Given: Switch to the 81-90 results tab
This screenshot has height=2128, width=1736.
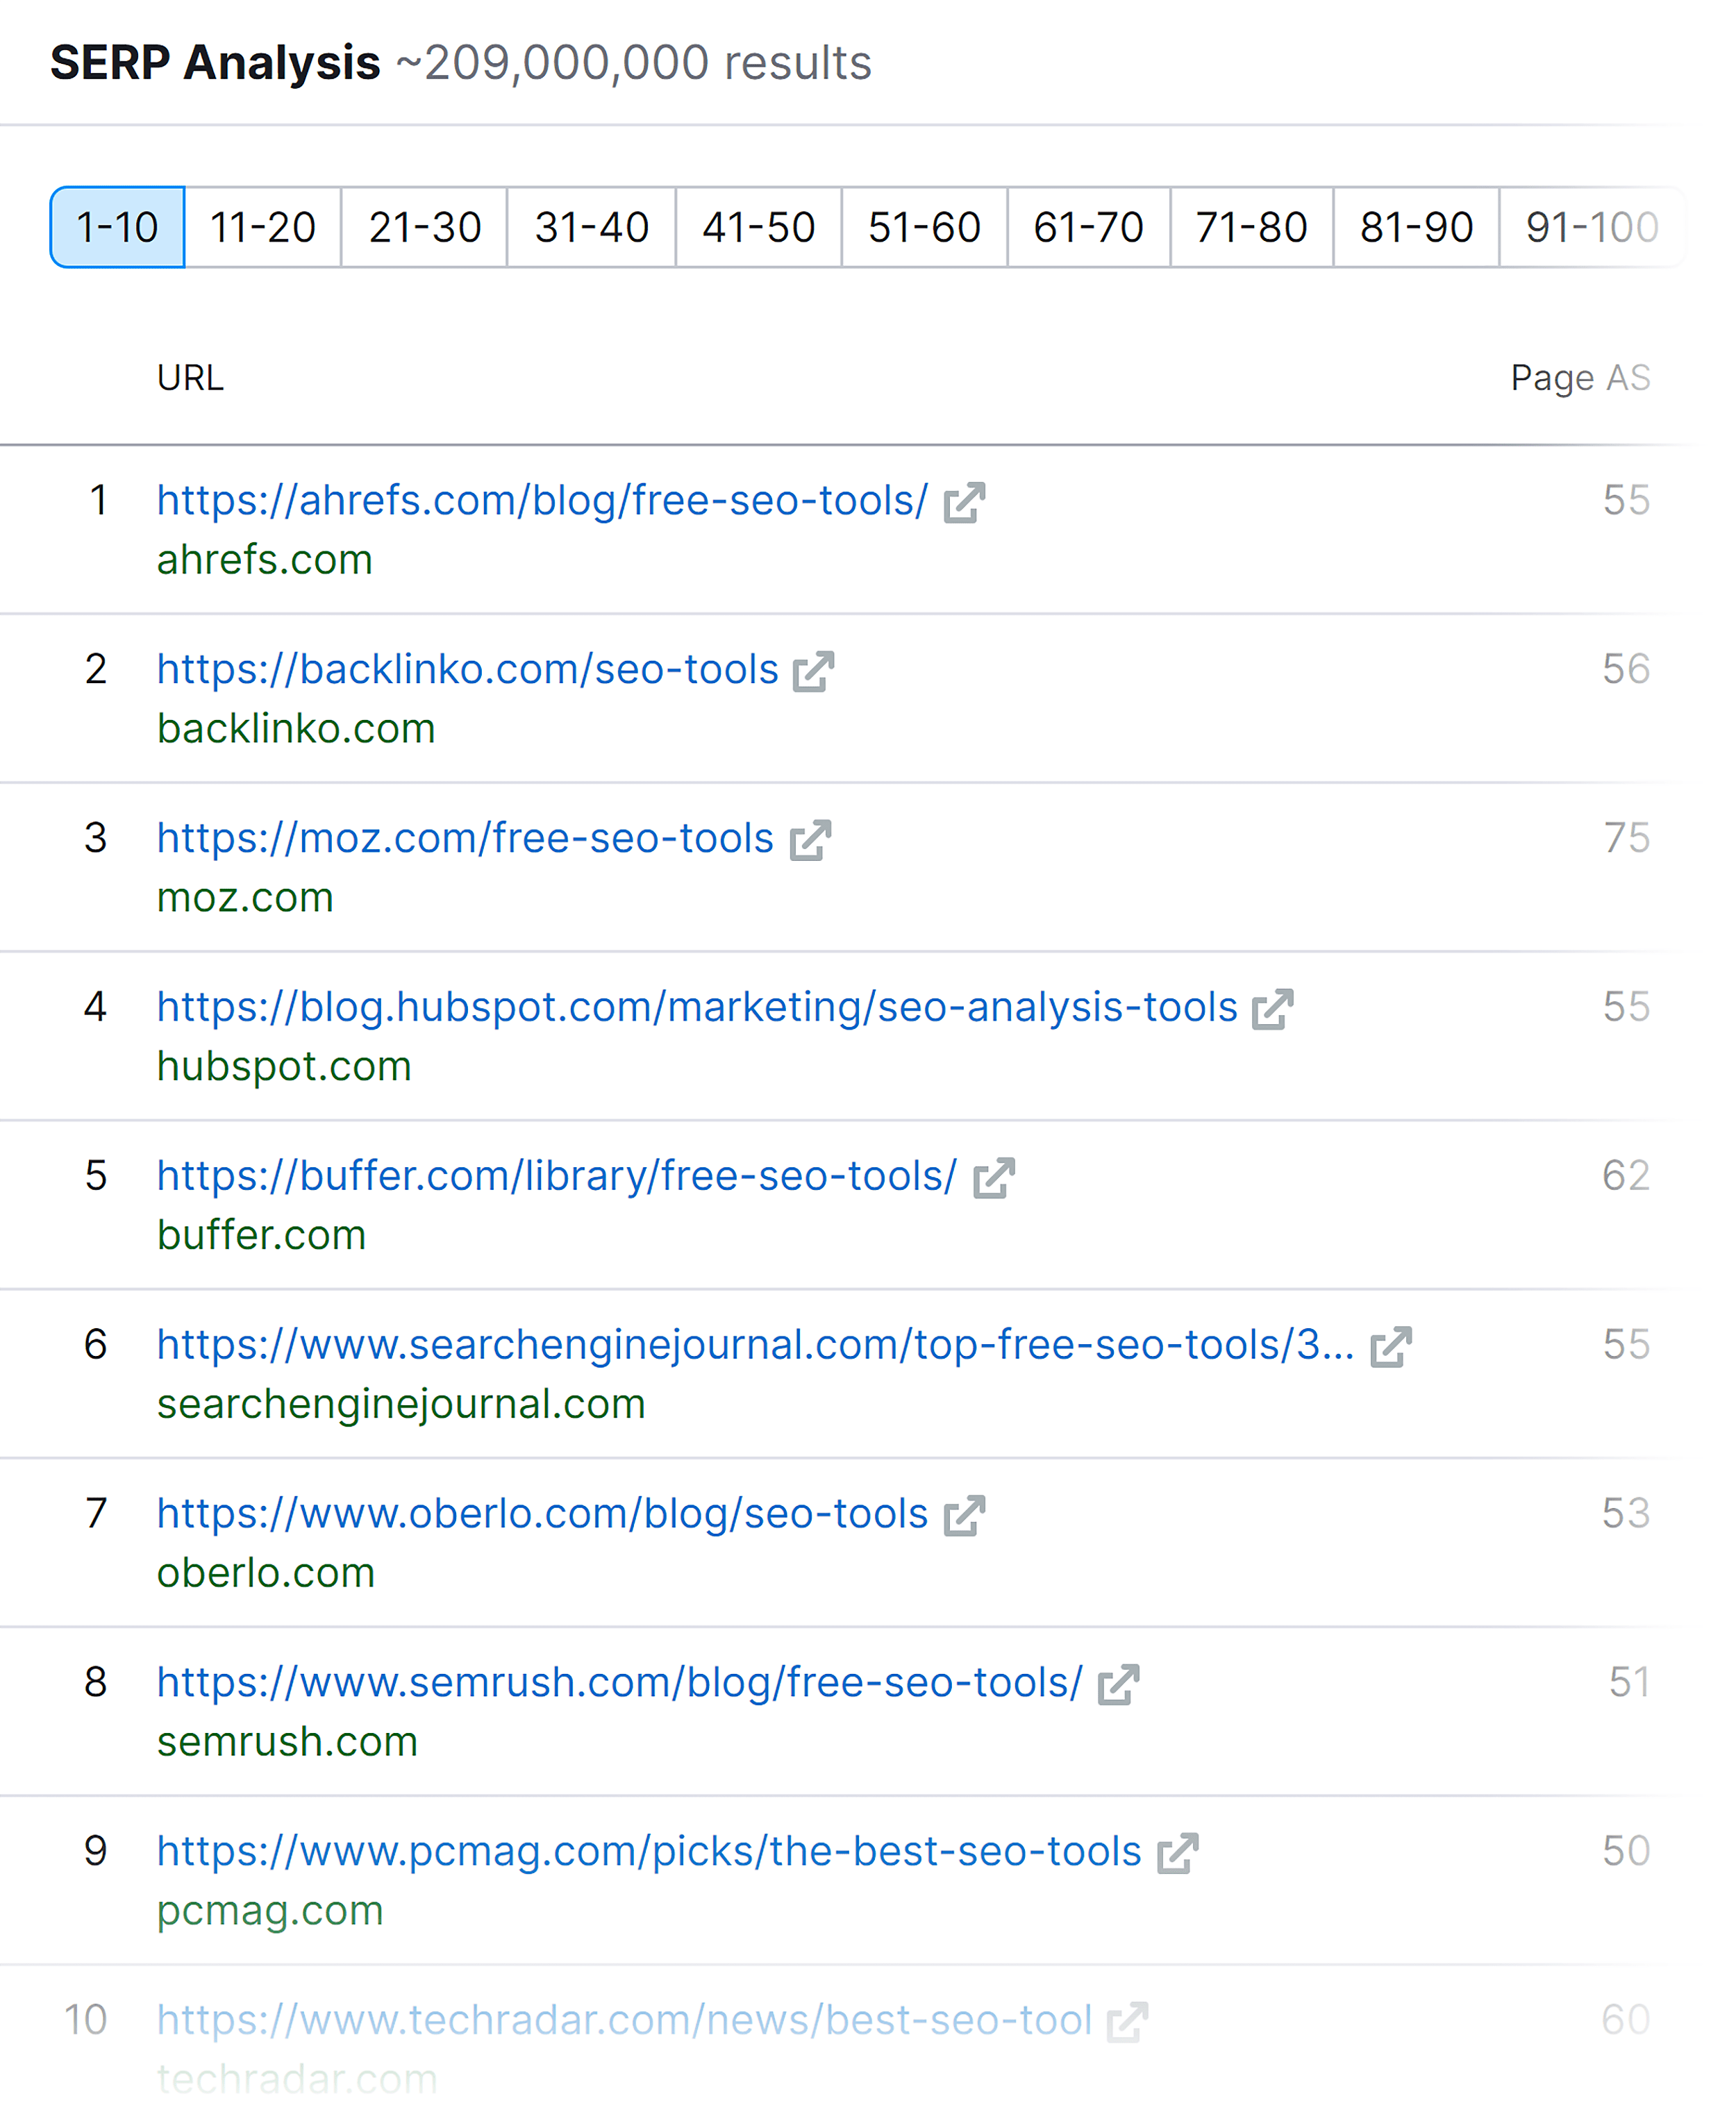Looking at the screenshot, I should click(1416, 227).
